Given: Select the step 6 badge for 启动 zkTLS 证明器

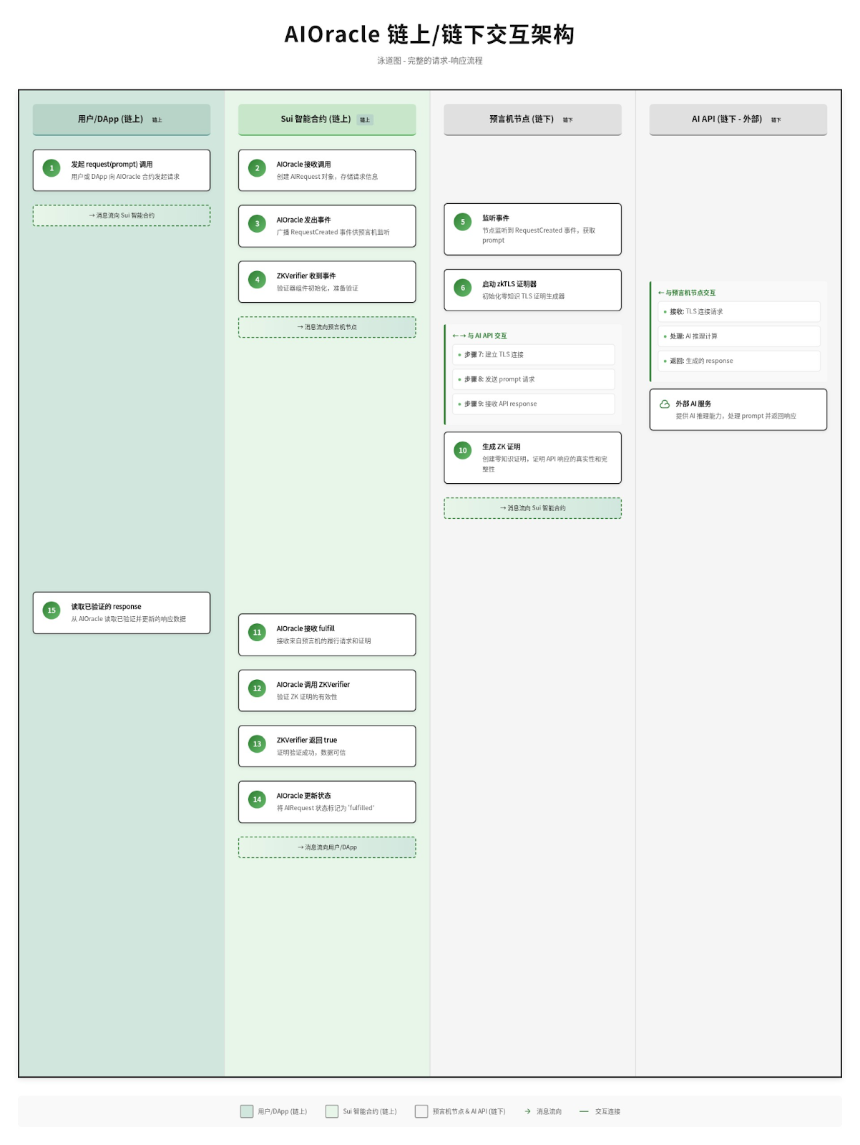Looking at the screenshot, I should 462,288.
